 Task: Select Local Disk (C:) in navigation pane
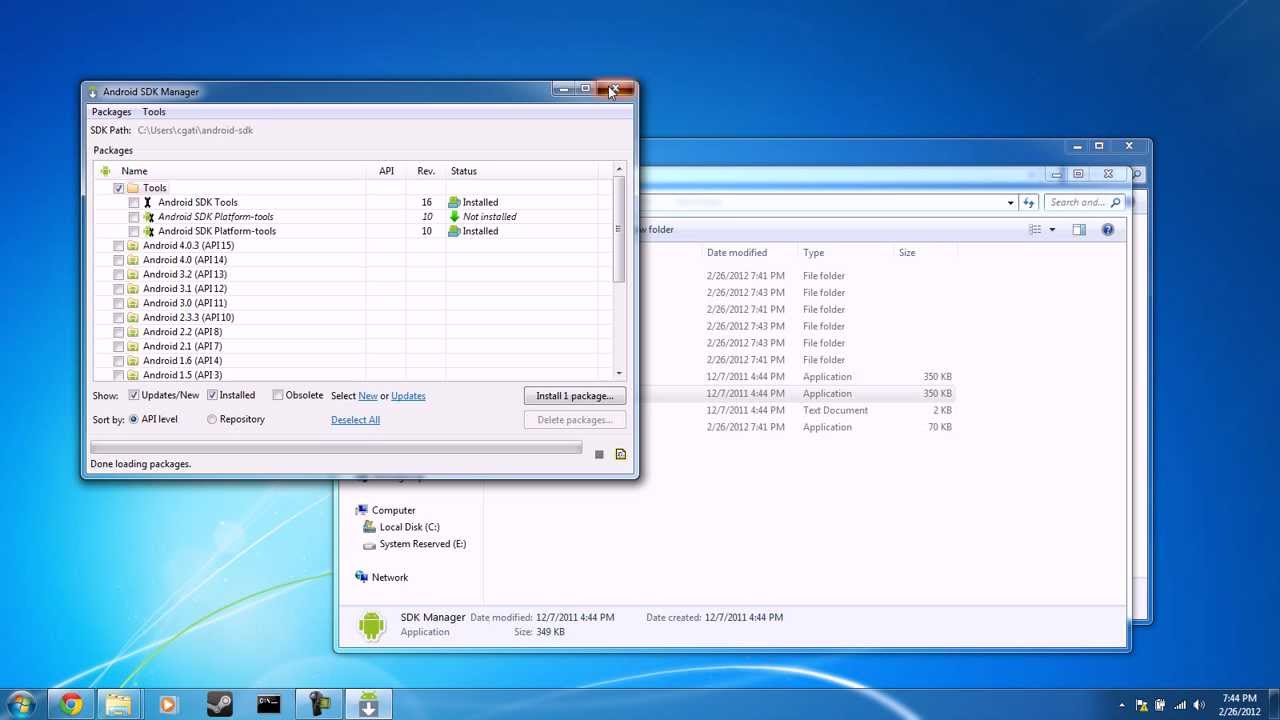click(x=409, y=527)
